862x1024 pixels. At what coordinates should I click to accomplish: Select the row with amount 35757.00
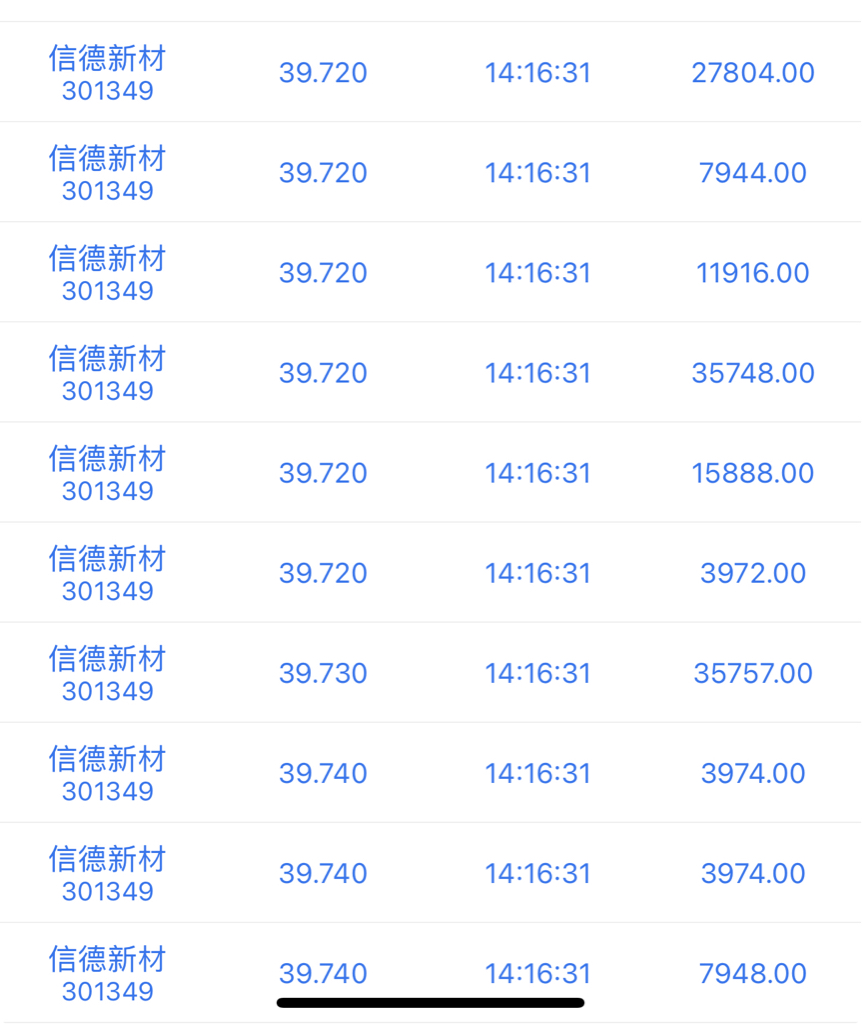click(431, 673)
